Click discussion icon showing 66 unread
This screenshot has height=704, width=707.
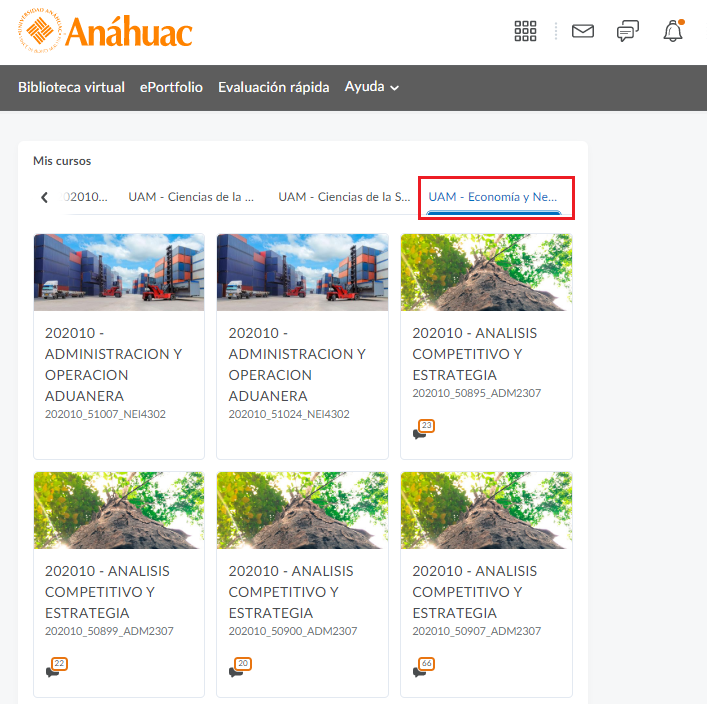(x=422, y=668)
